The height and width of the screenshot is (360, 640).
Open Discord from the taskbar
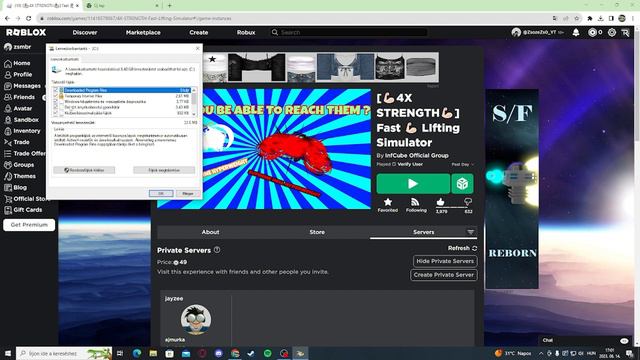(219, 353)
